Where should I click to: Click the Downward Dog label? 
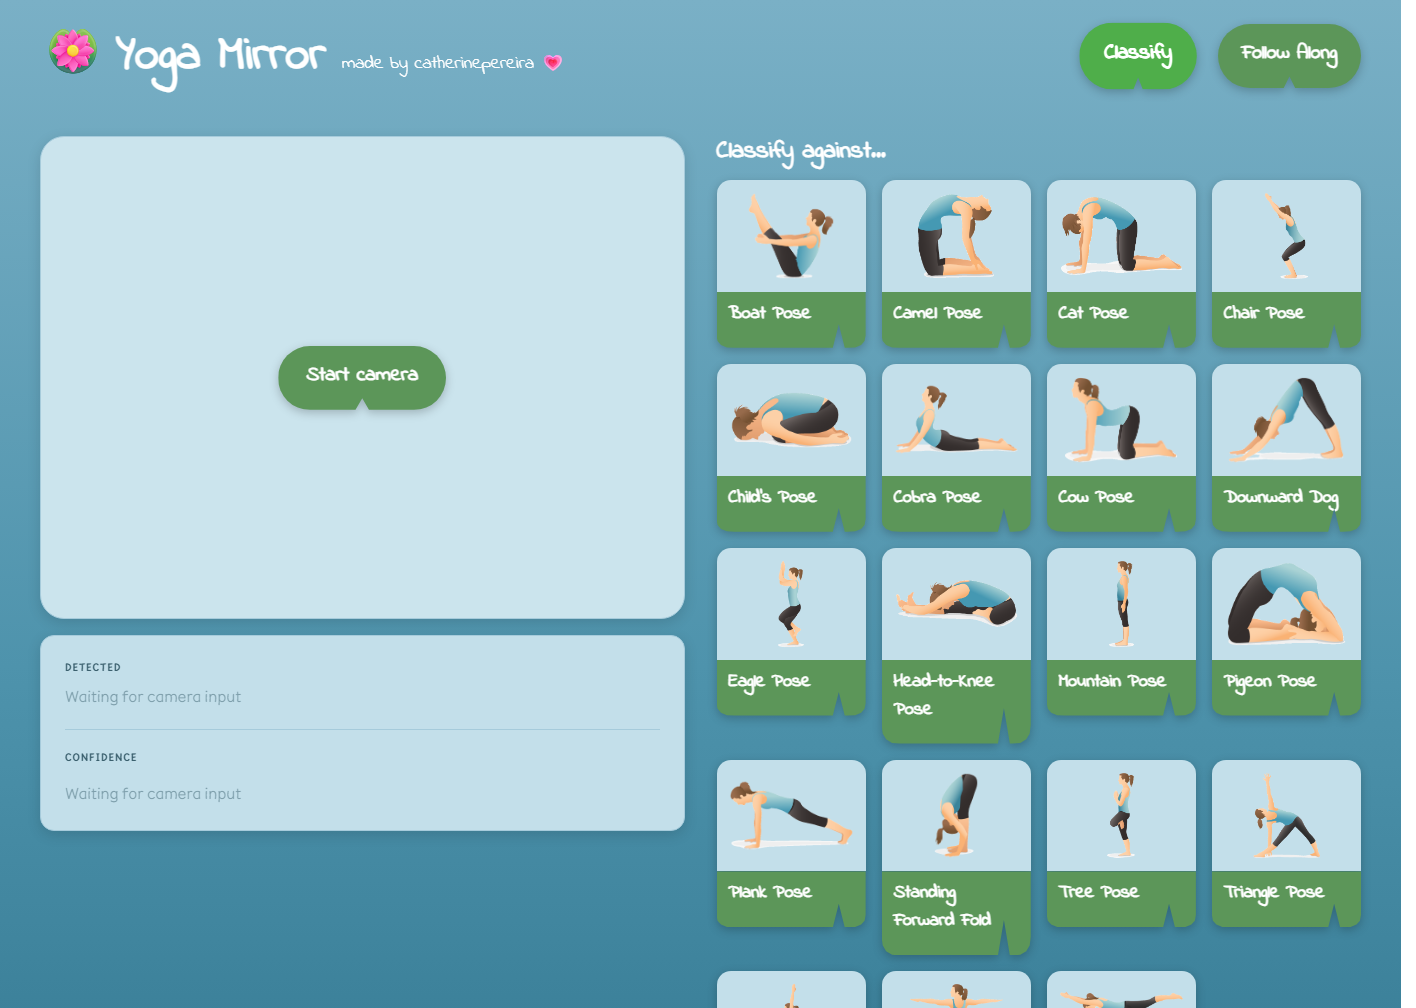coord(1281,498)
